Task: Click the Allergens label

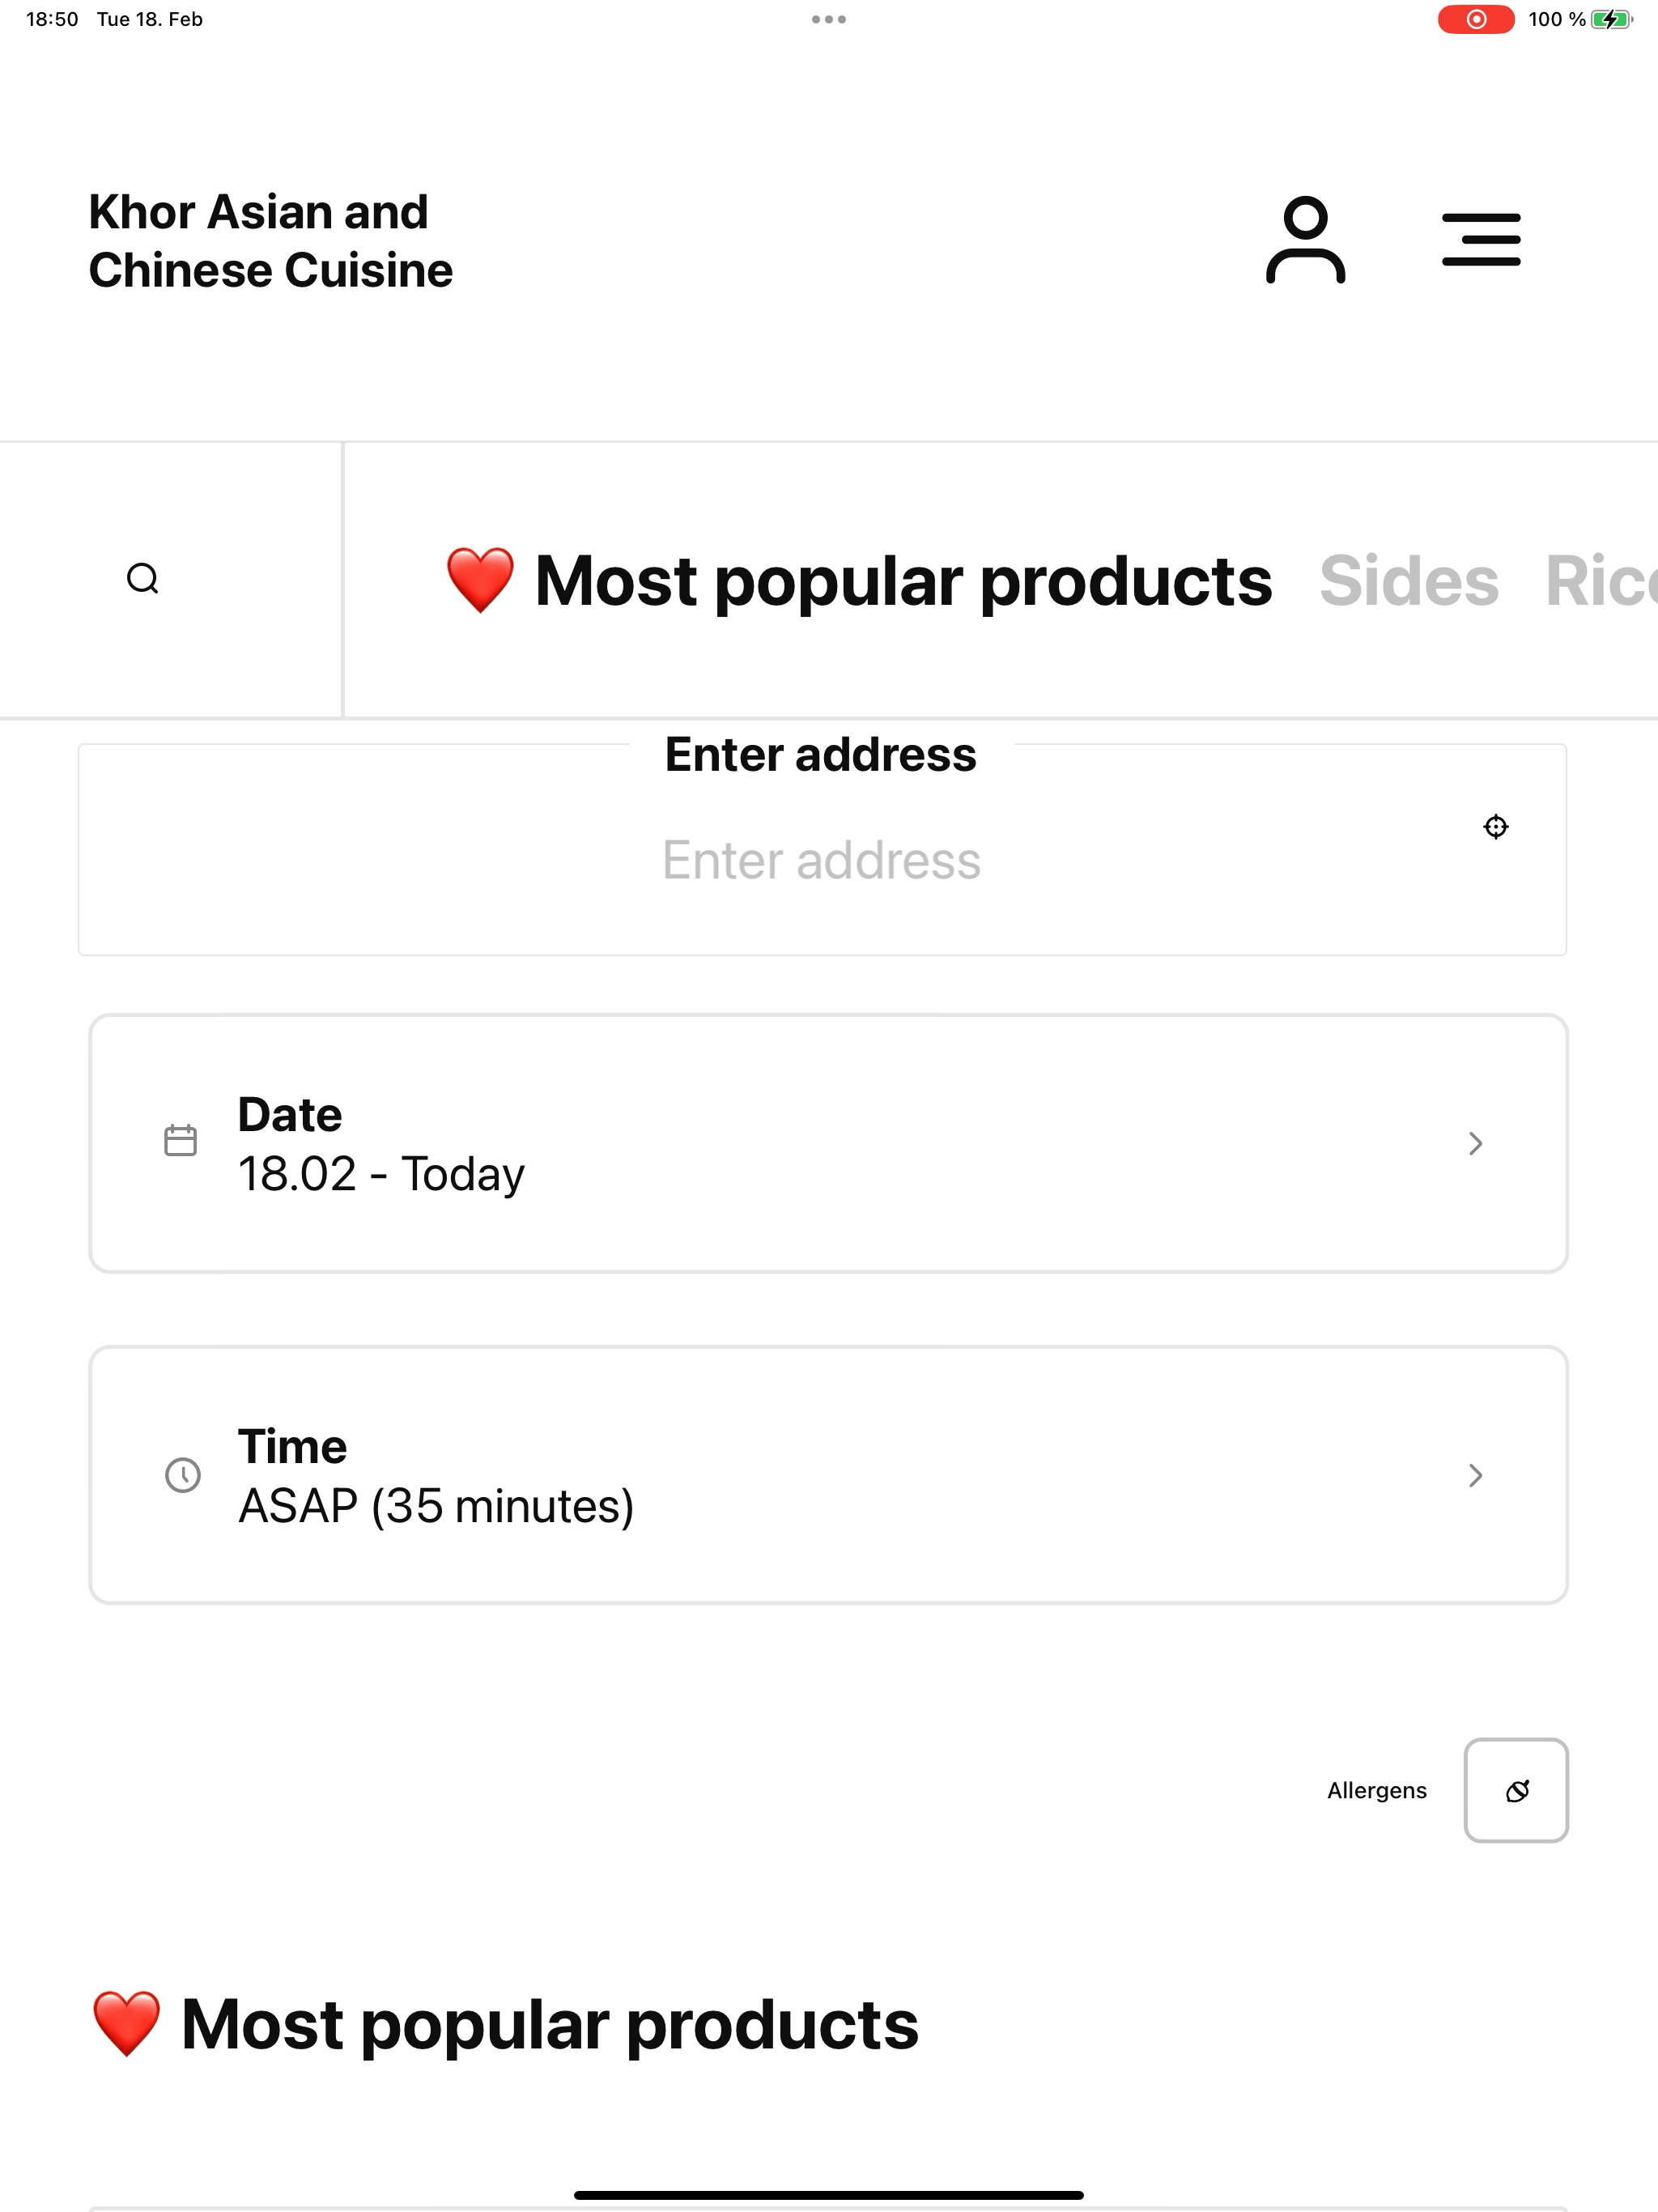Action: [x=1377, y=1791]
